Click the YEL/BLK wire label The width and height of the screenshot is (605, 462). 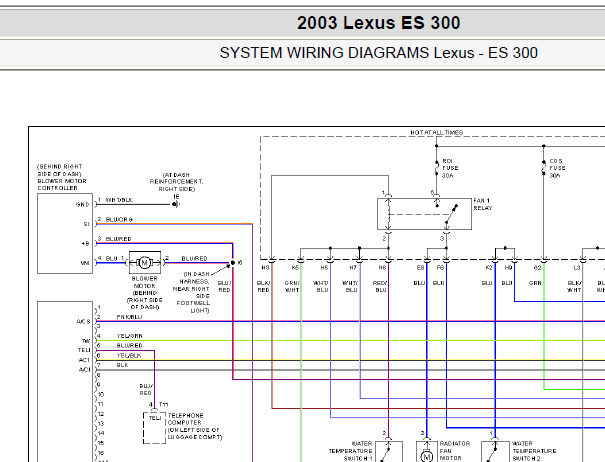tap(129, 355)
